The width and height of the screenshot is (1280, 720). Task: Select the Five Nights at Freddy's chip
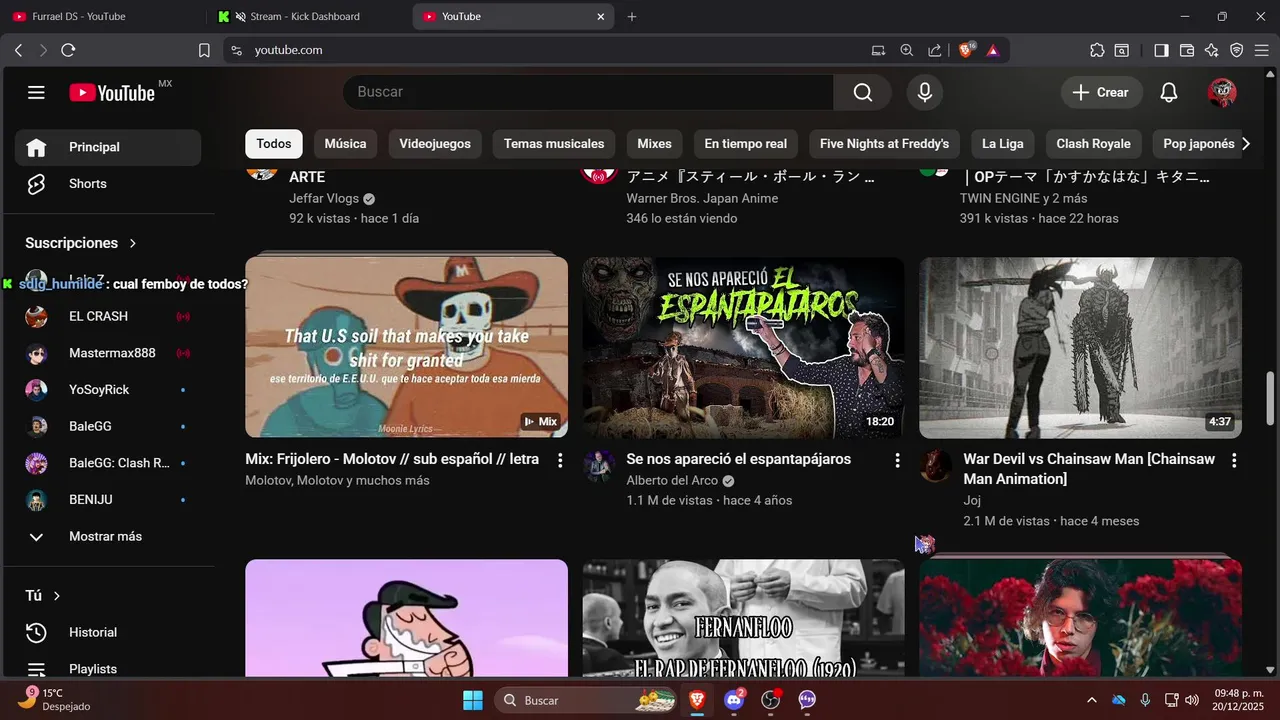click(x=884, y=144)
